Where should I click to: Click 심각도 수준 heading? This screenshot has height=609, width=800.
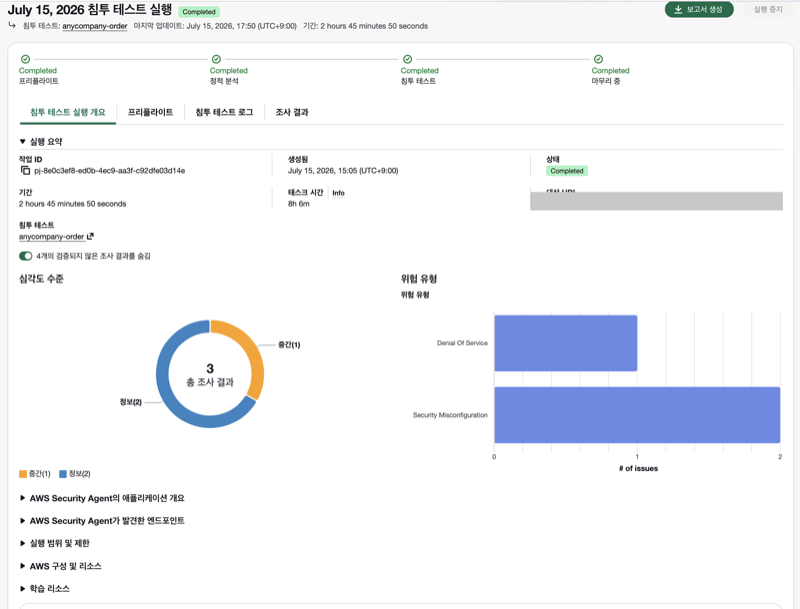pyautogui.click(x=41, y=278)
